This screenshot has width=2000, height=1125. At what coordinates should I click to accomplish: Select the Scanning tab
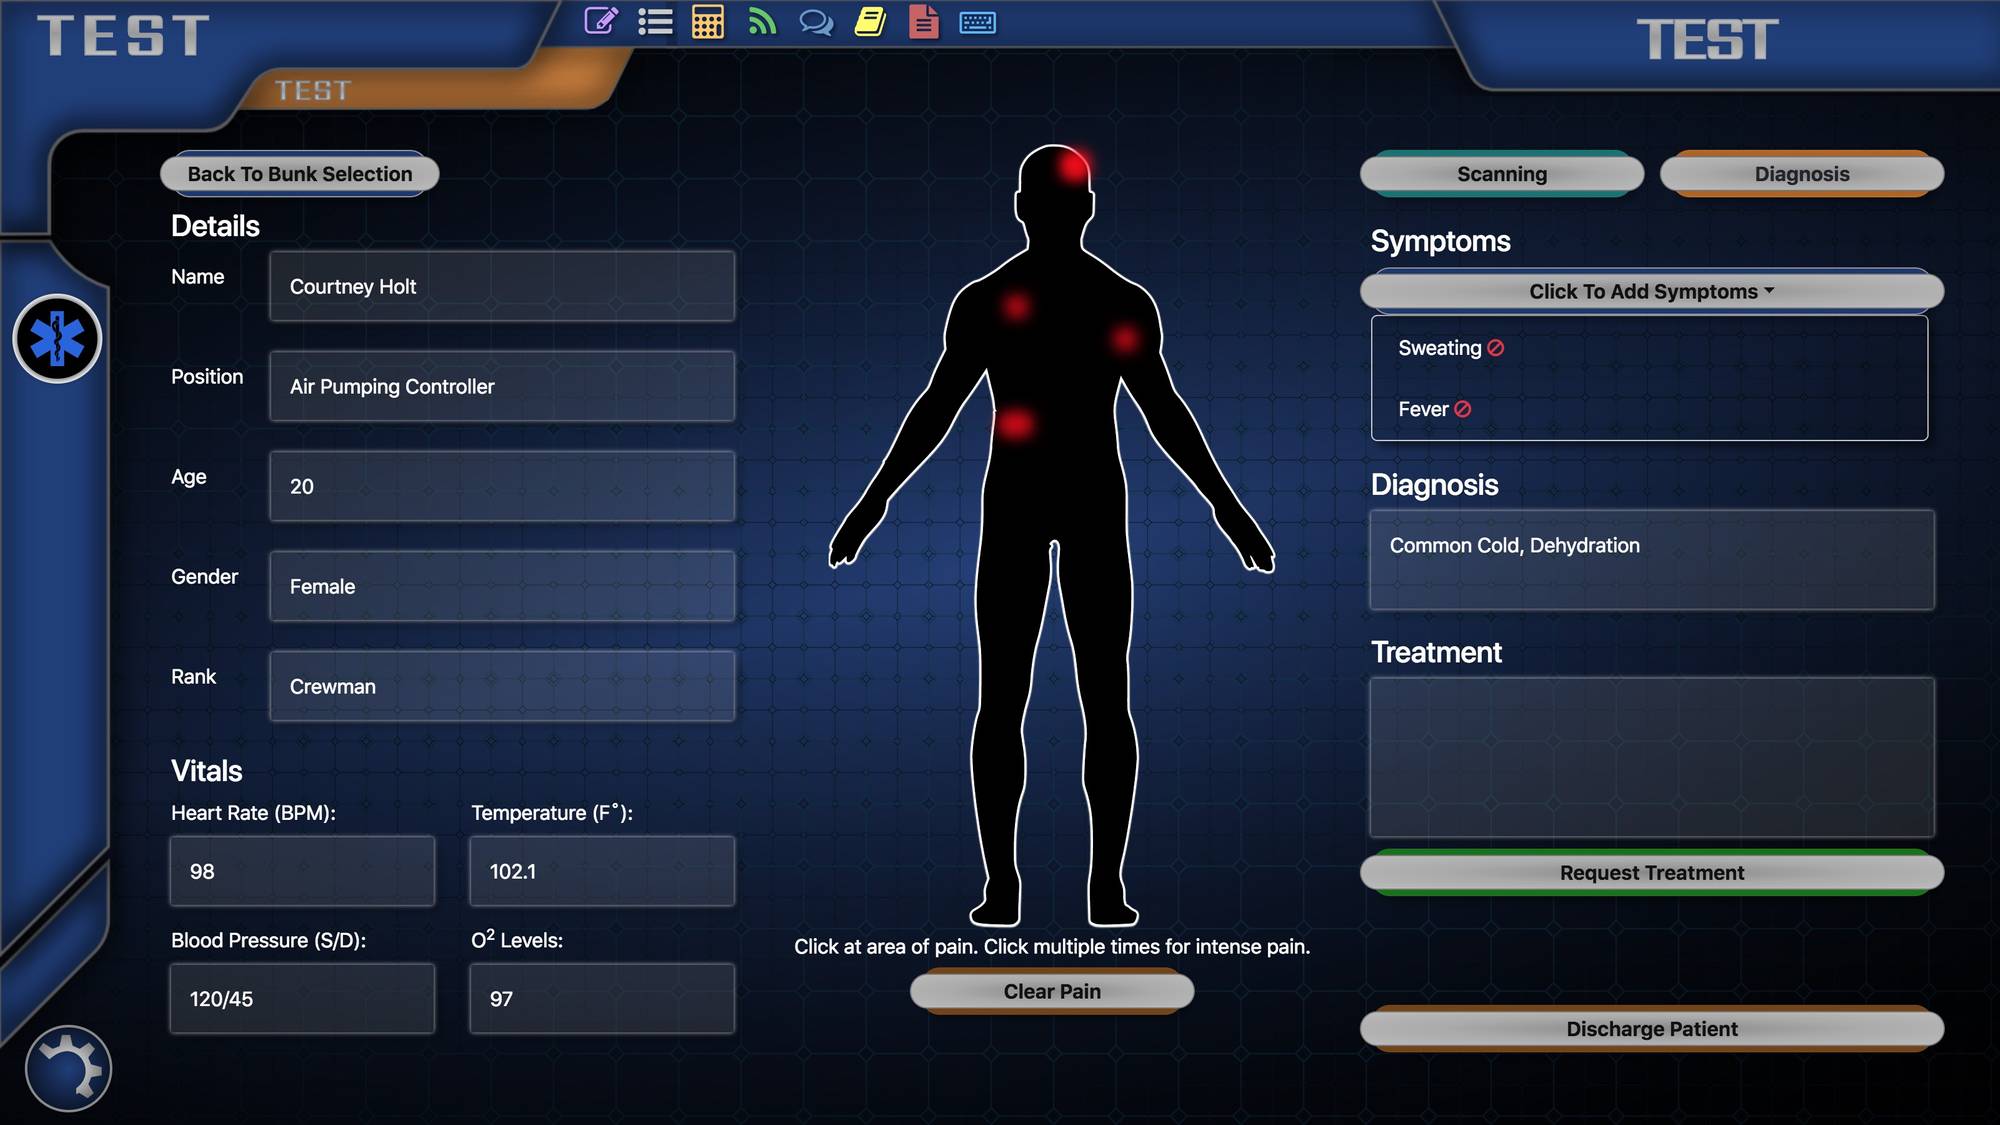tap(1500, 173)
